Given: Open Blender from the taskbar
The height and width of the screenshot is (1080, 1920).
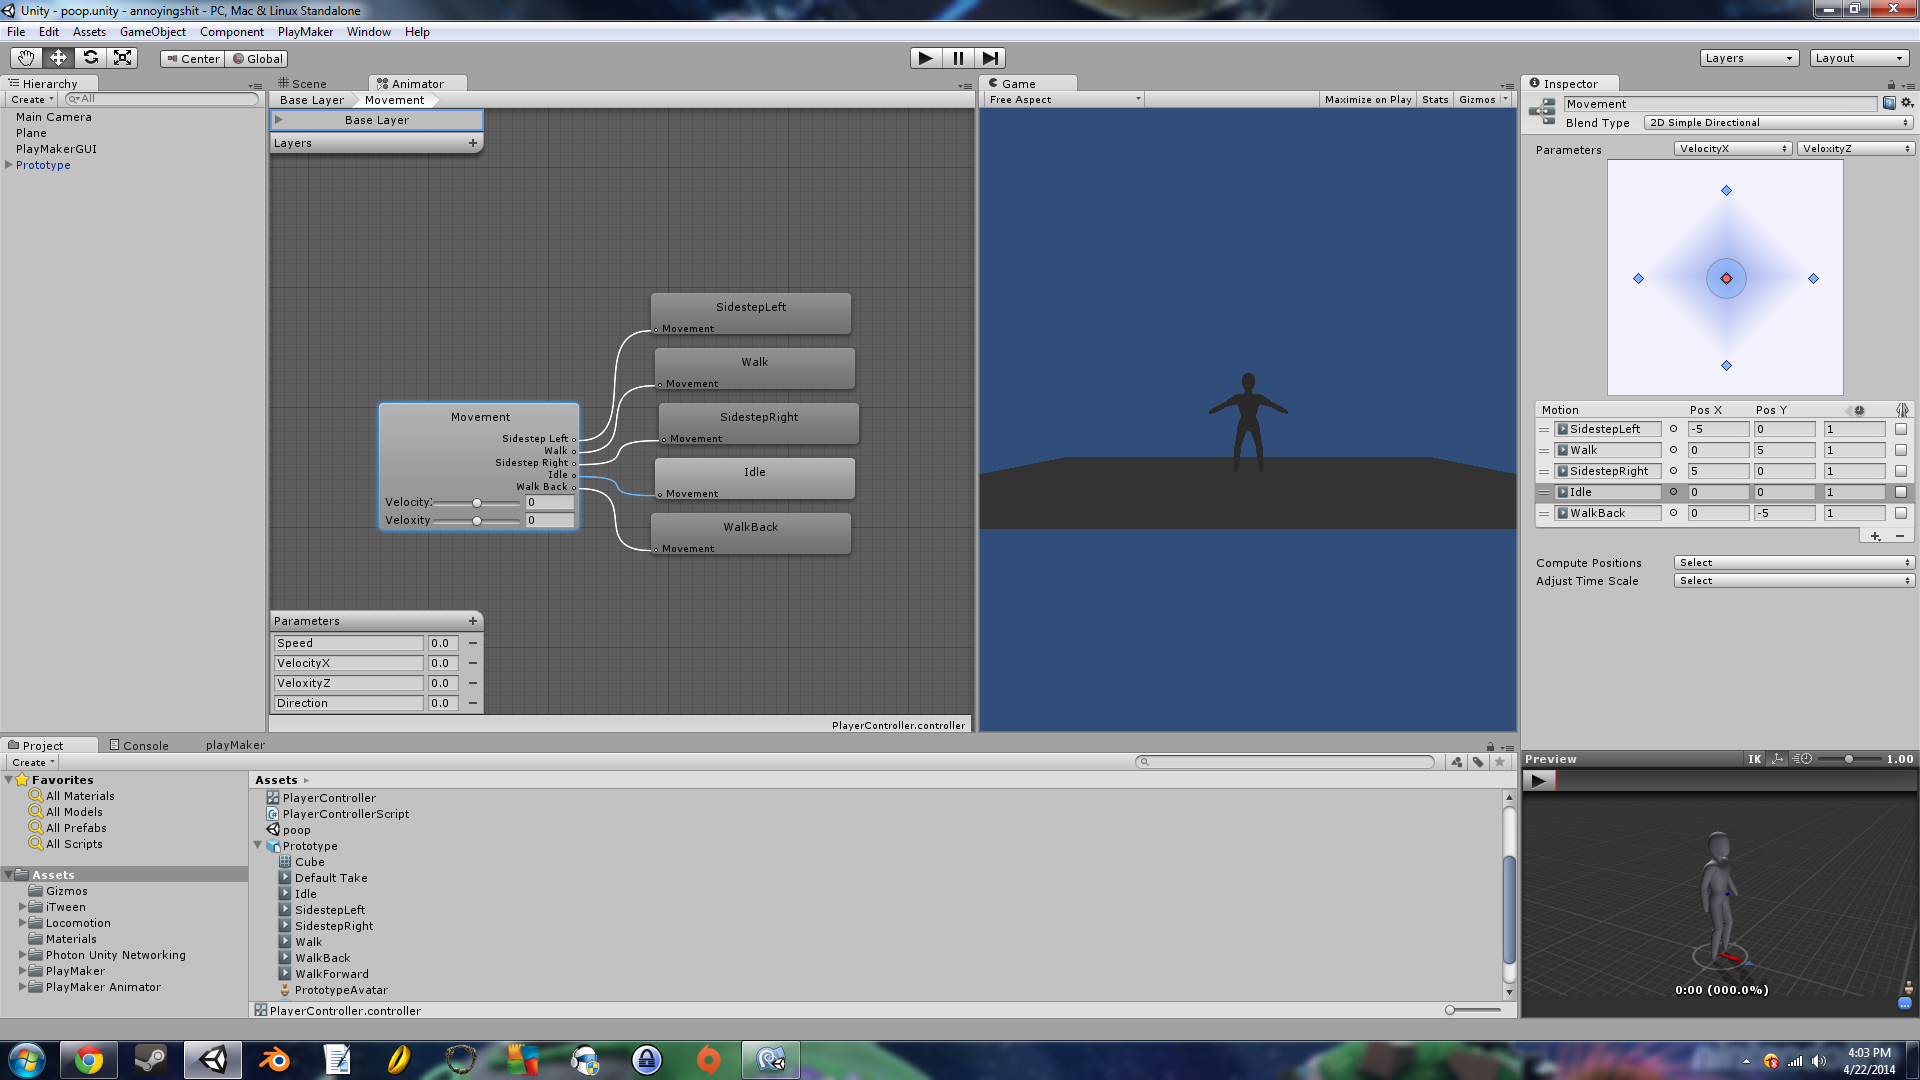Looking at the screenshot, I should pos(274,1060).
